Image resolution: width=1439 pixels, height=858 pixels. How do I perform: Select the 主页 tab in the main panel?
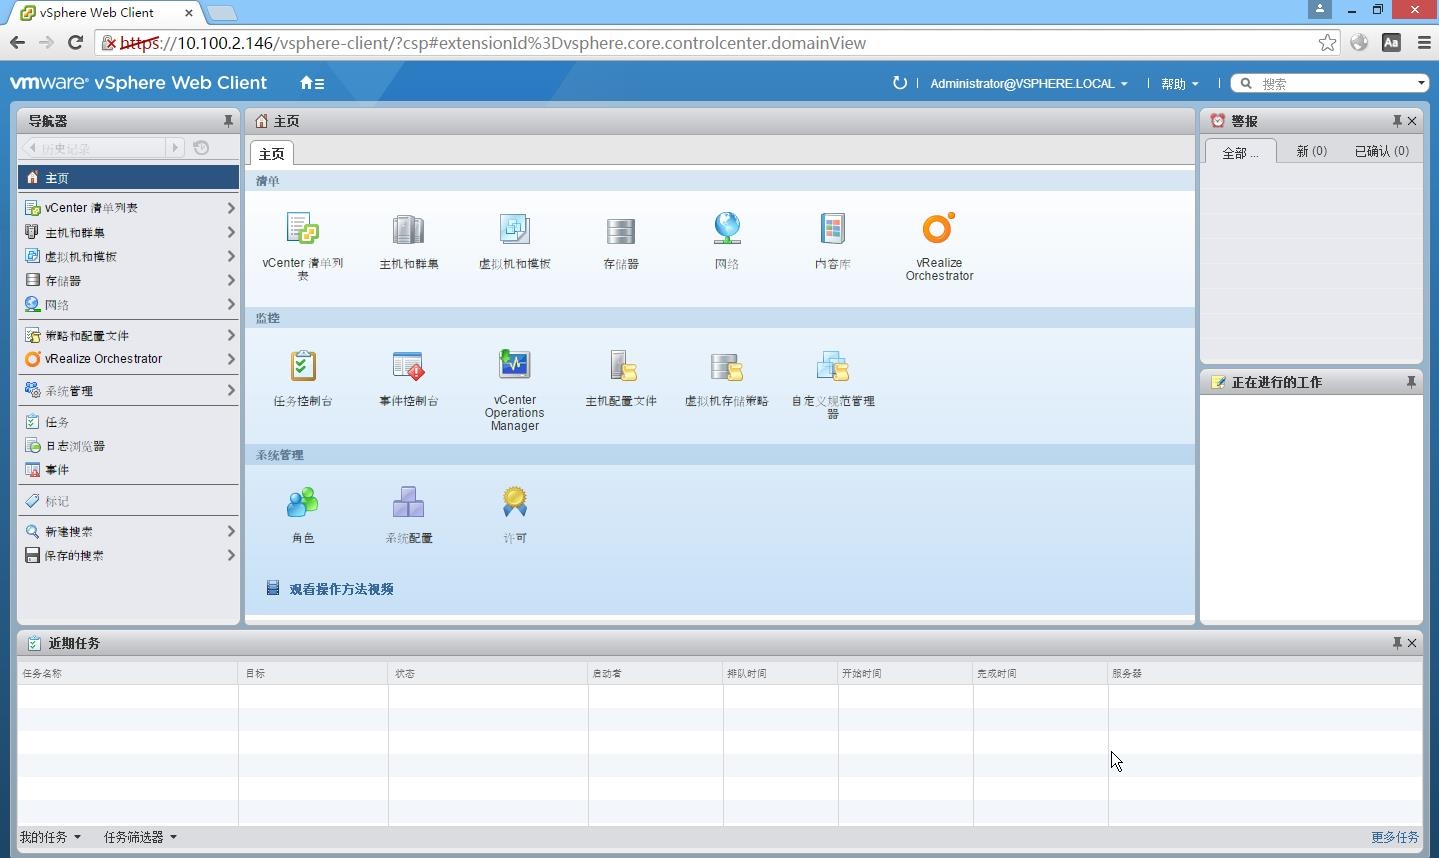coord(272,153)
